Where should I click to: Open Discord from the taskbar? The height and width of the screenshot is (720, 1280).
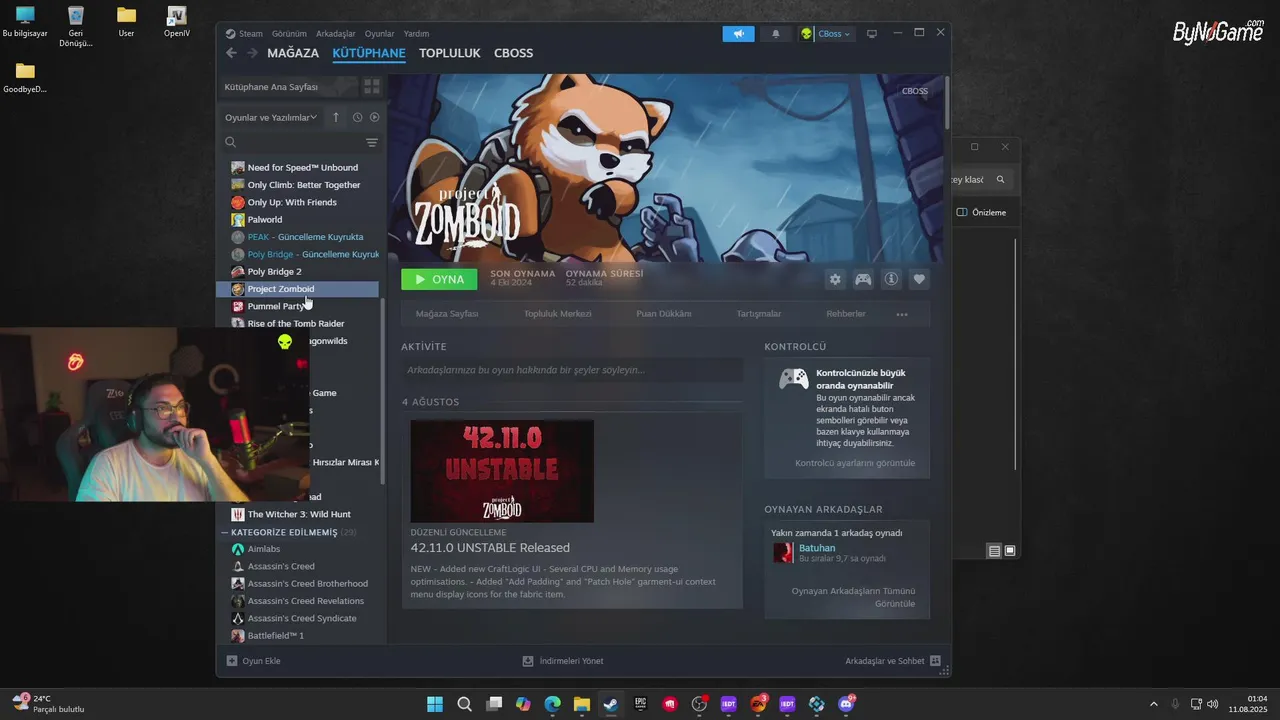tap(846, 704)
